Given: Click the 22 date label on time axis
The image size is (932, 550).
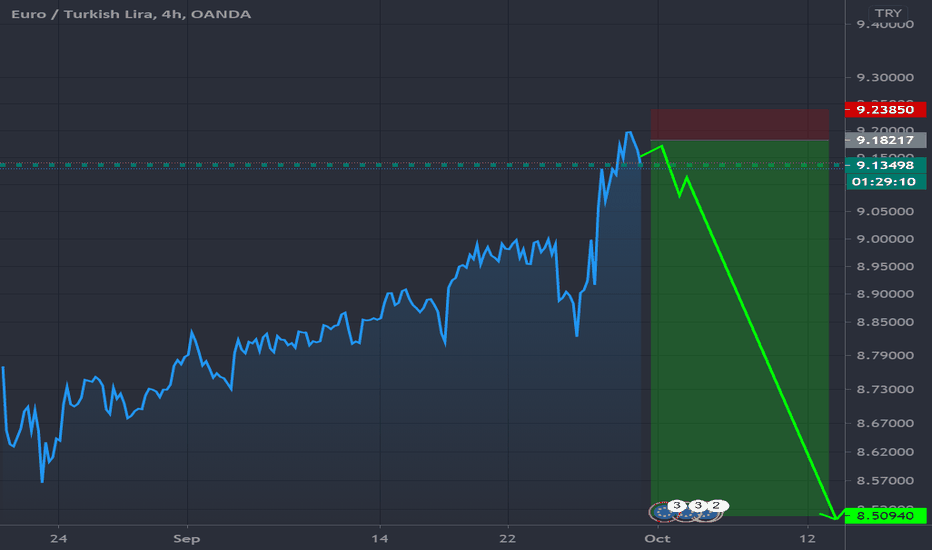Looking at the screenshot, I should [x=508, y=539].
